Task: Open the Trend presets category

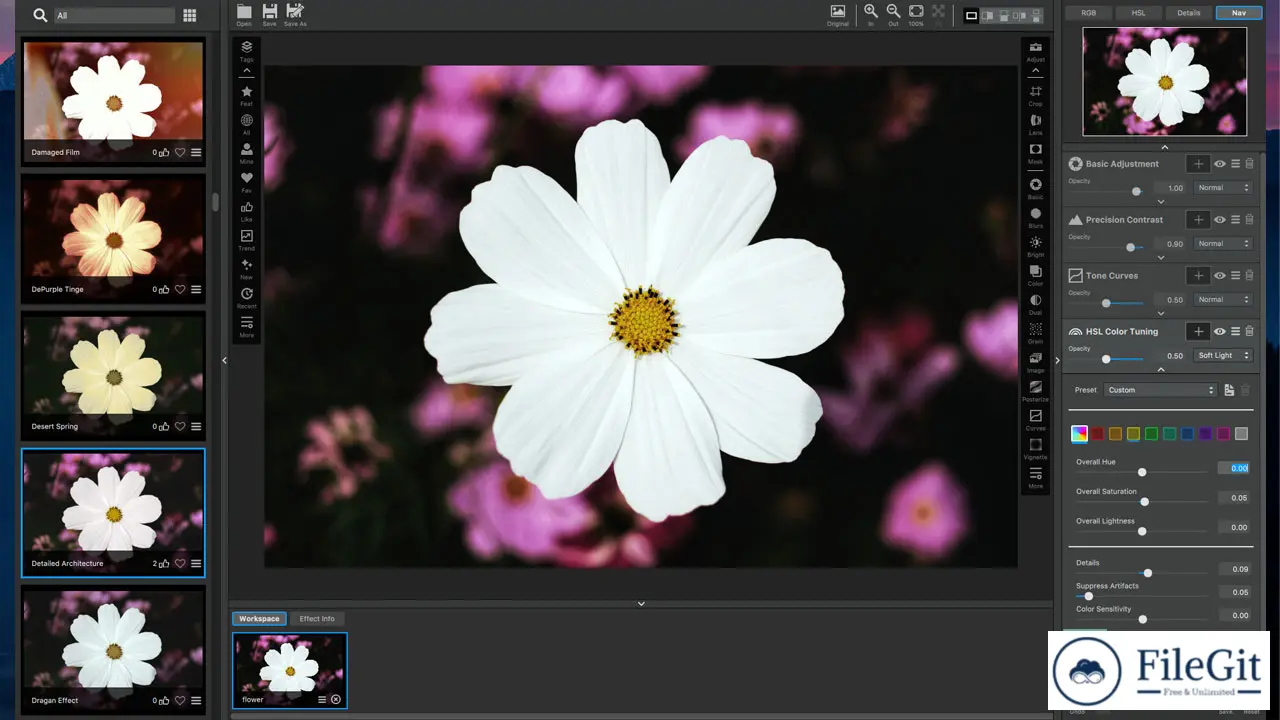Action: 246,240
